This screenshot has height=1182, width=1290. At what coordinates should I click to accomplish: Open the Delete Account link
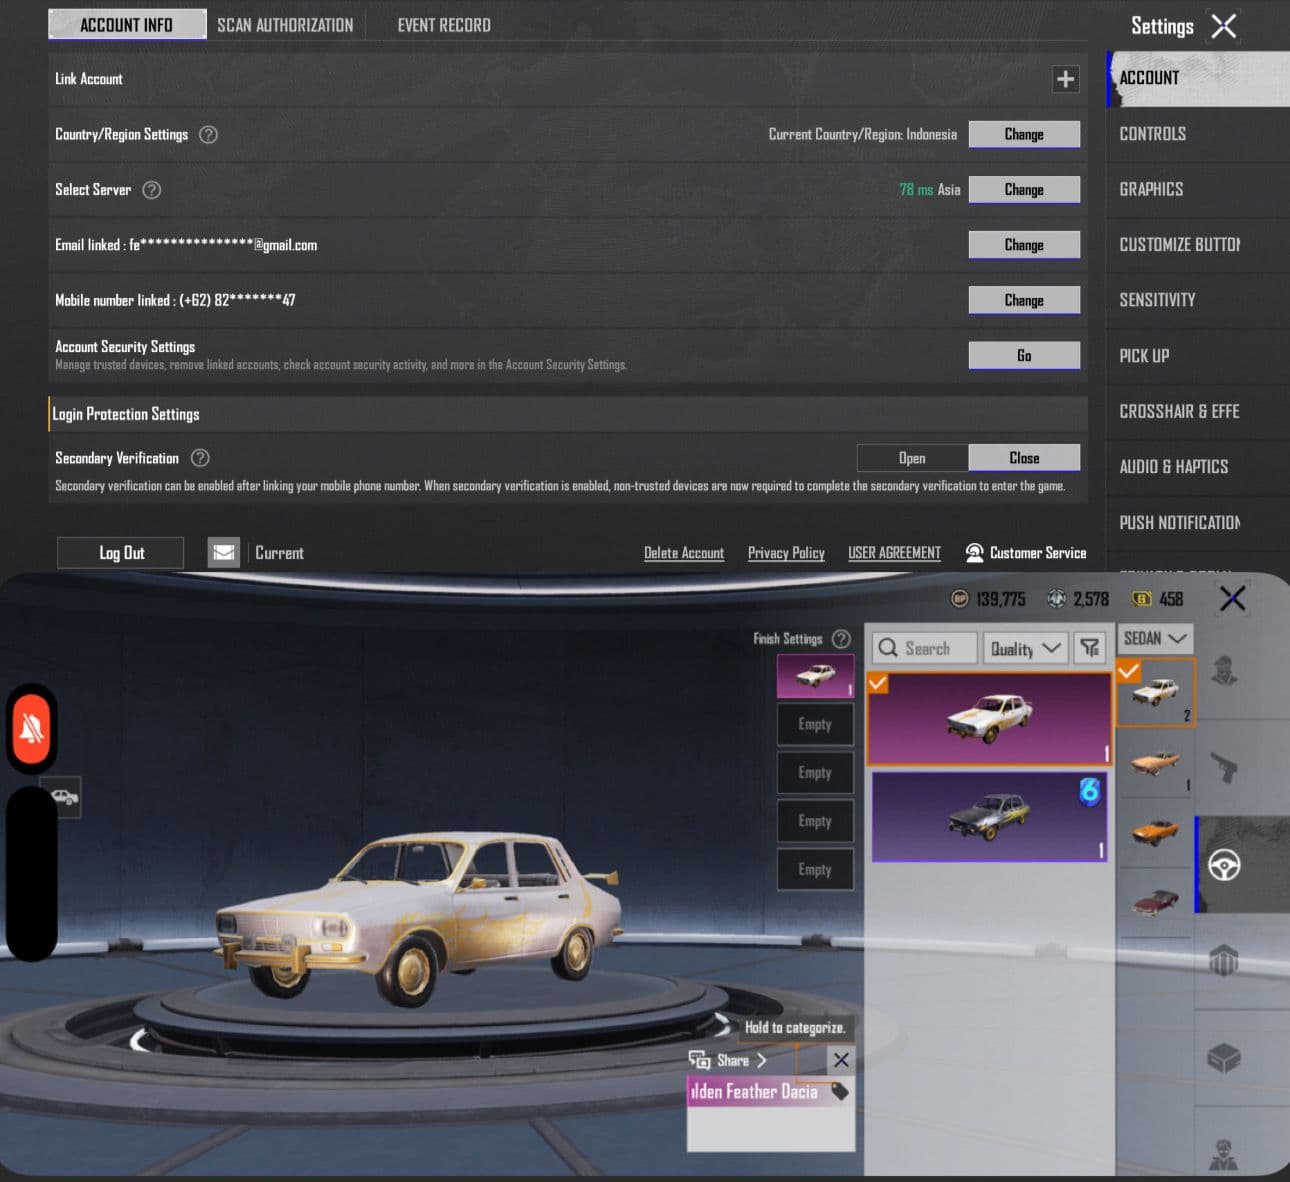click(x=684, y=553)
